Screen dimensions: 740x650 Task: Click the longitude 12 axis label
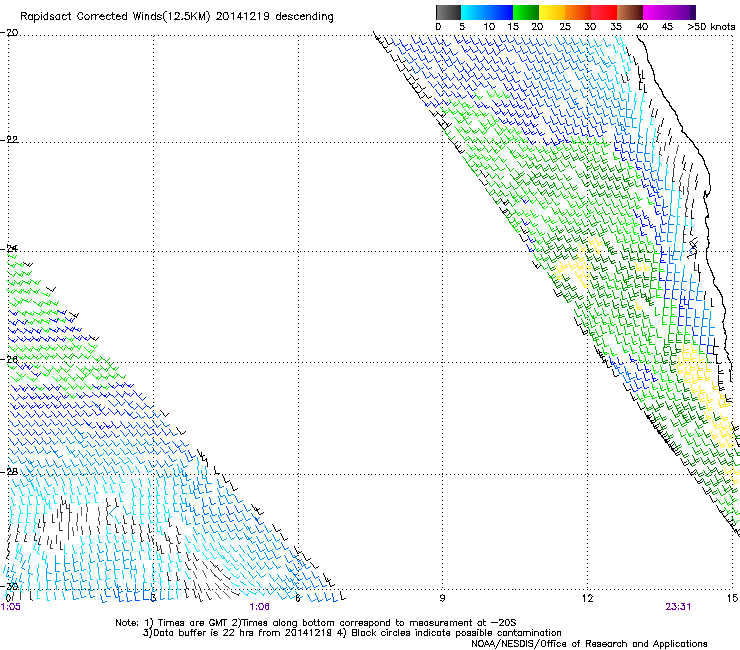click(587, 599)
